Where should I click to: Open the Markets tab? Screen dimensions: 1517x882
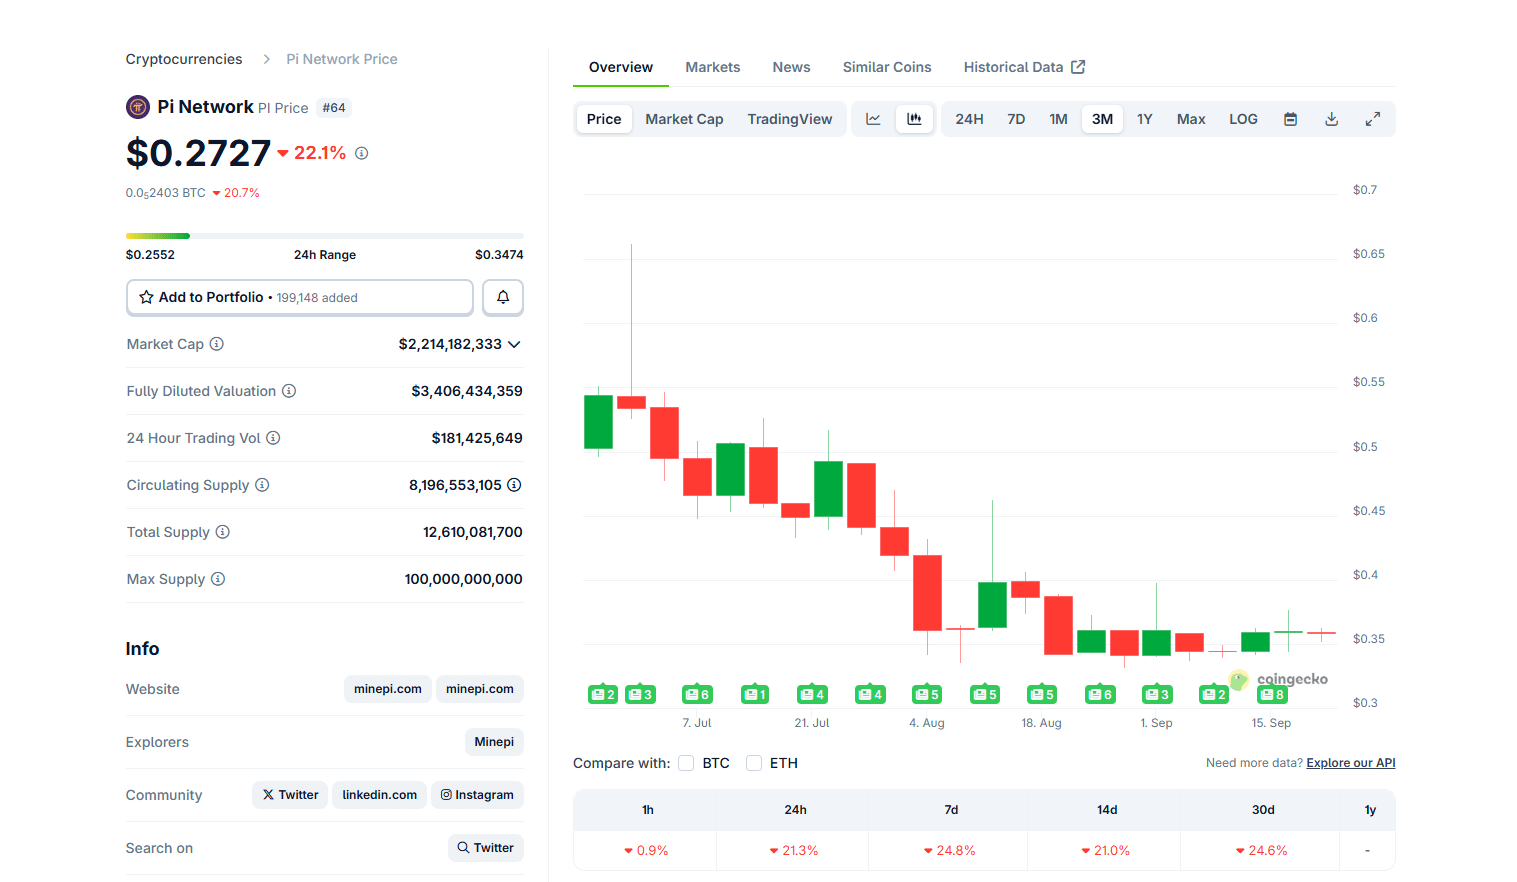(712, 67)
